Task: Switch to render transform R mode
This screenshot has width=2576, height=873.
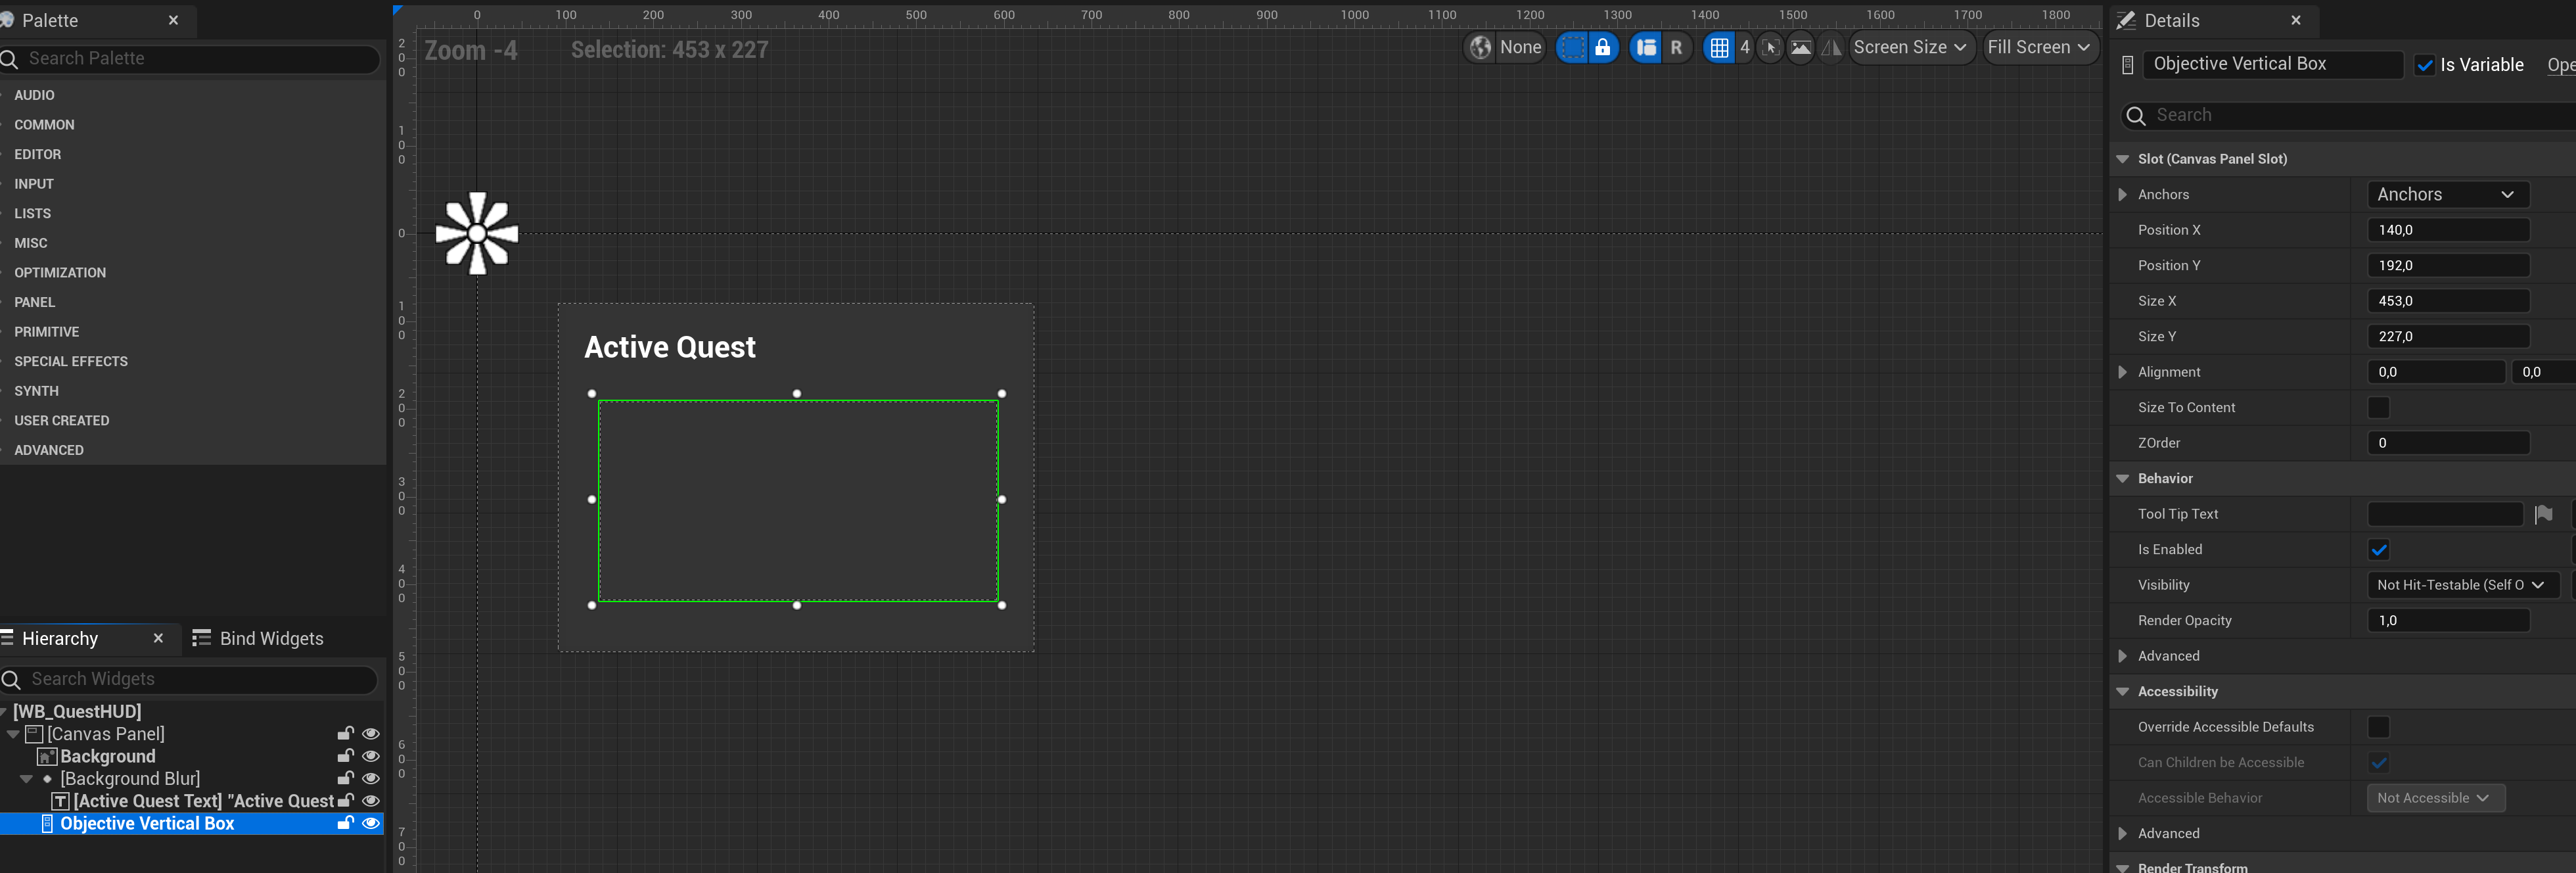Action: pos(1676,47)
